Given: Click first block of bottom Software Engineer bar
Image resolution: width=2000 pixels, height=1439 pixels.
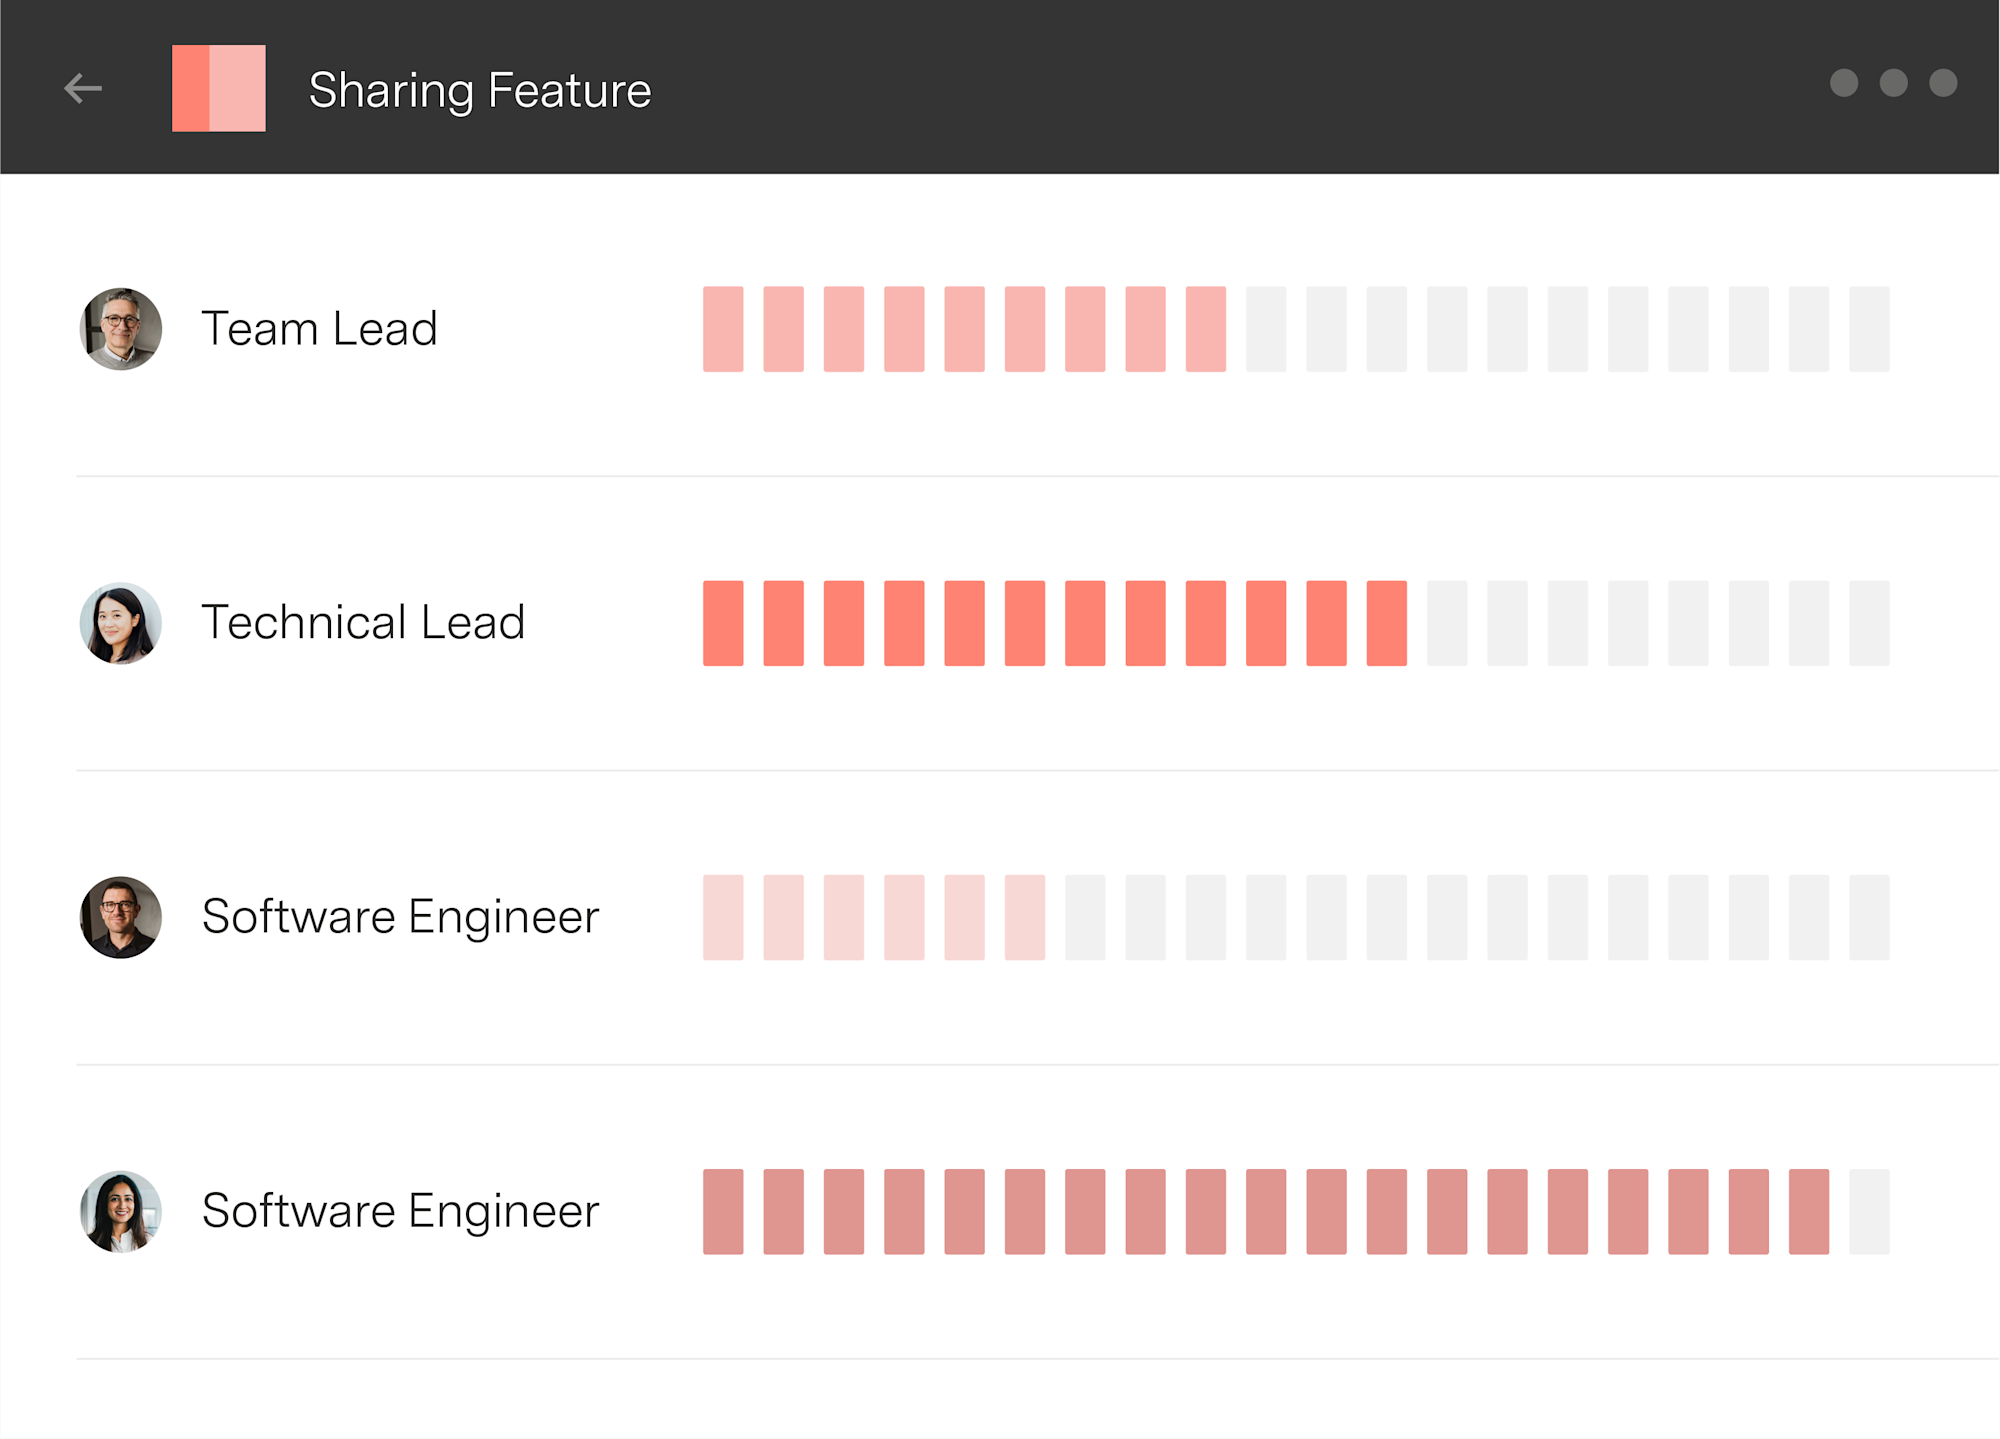Looking at the screenshot, I should point(723,1211).
